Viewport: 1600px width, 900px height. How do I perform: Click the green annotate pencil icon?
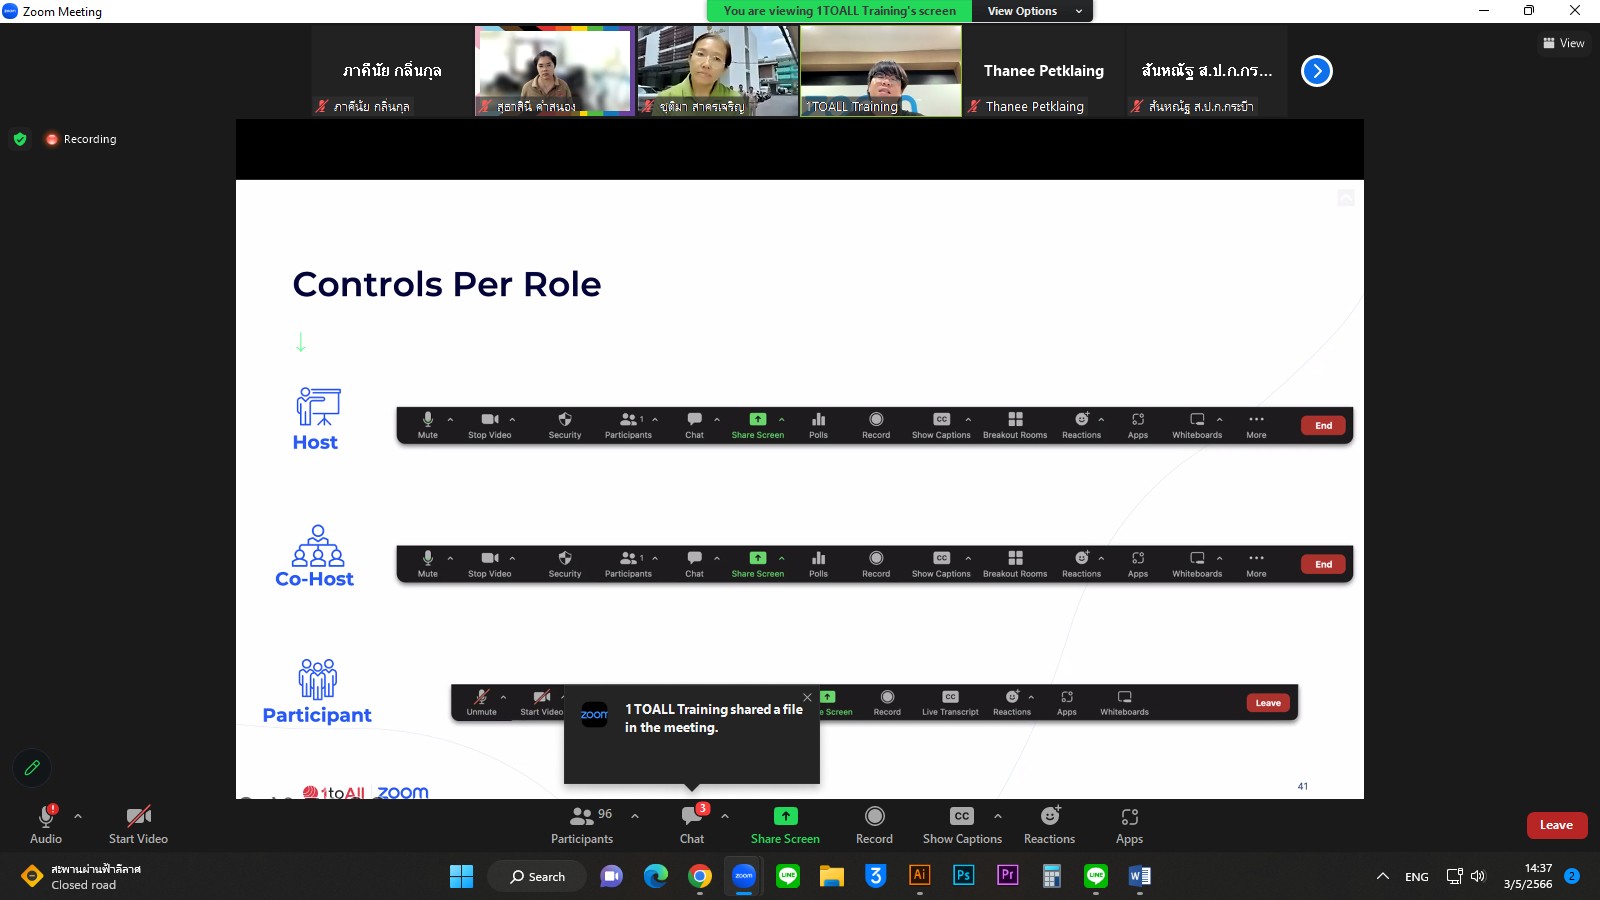(32, 768)
